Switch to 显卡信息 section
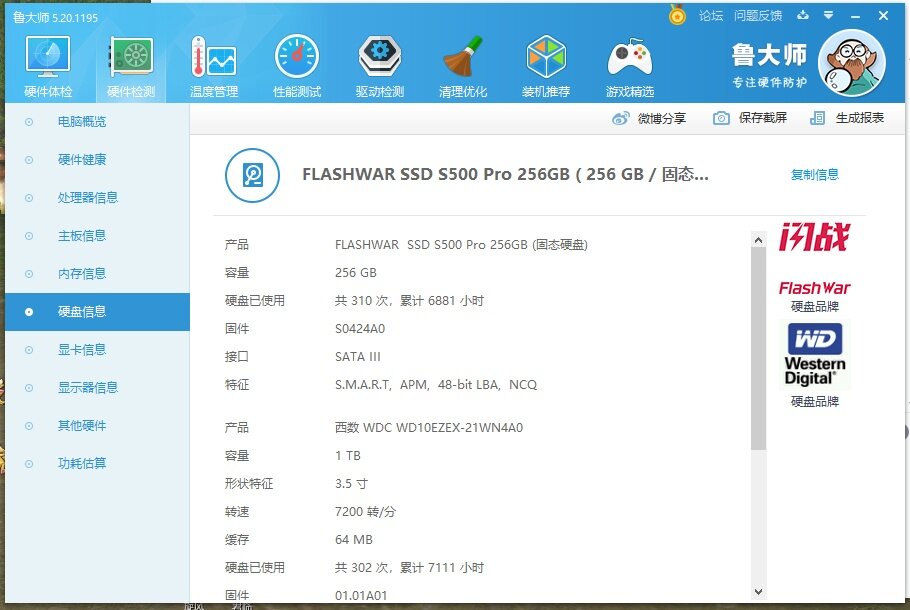This screenshot has width=910, height=610. click(x=82, y=350)
